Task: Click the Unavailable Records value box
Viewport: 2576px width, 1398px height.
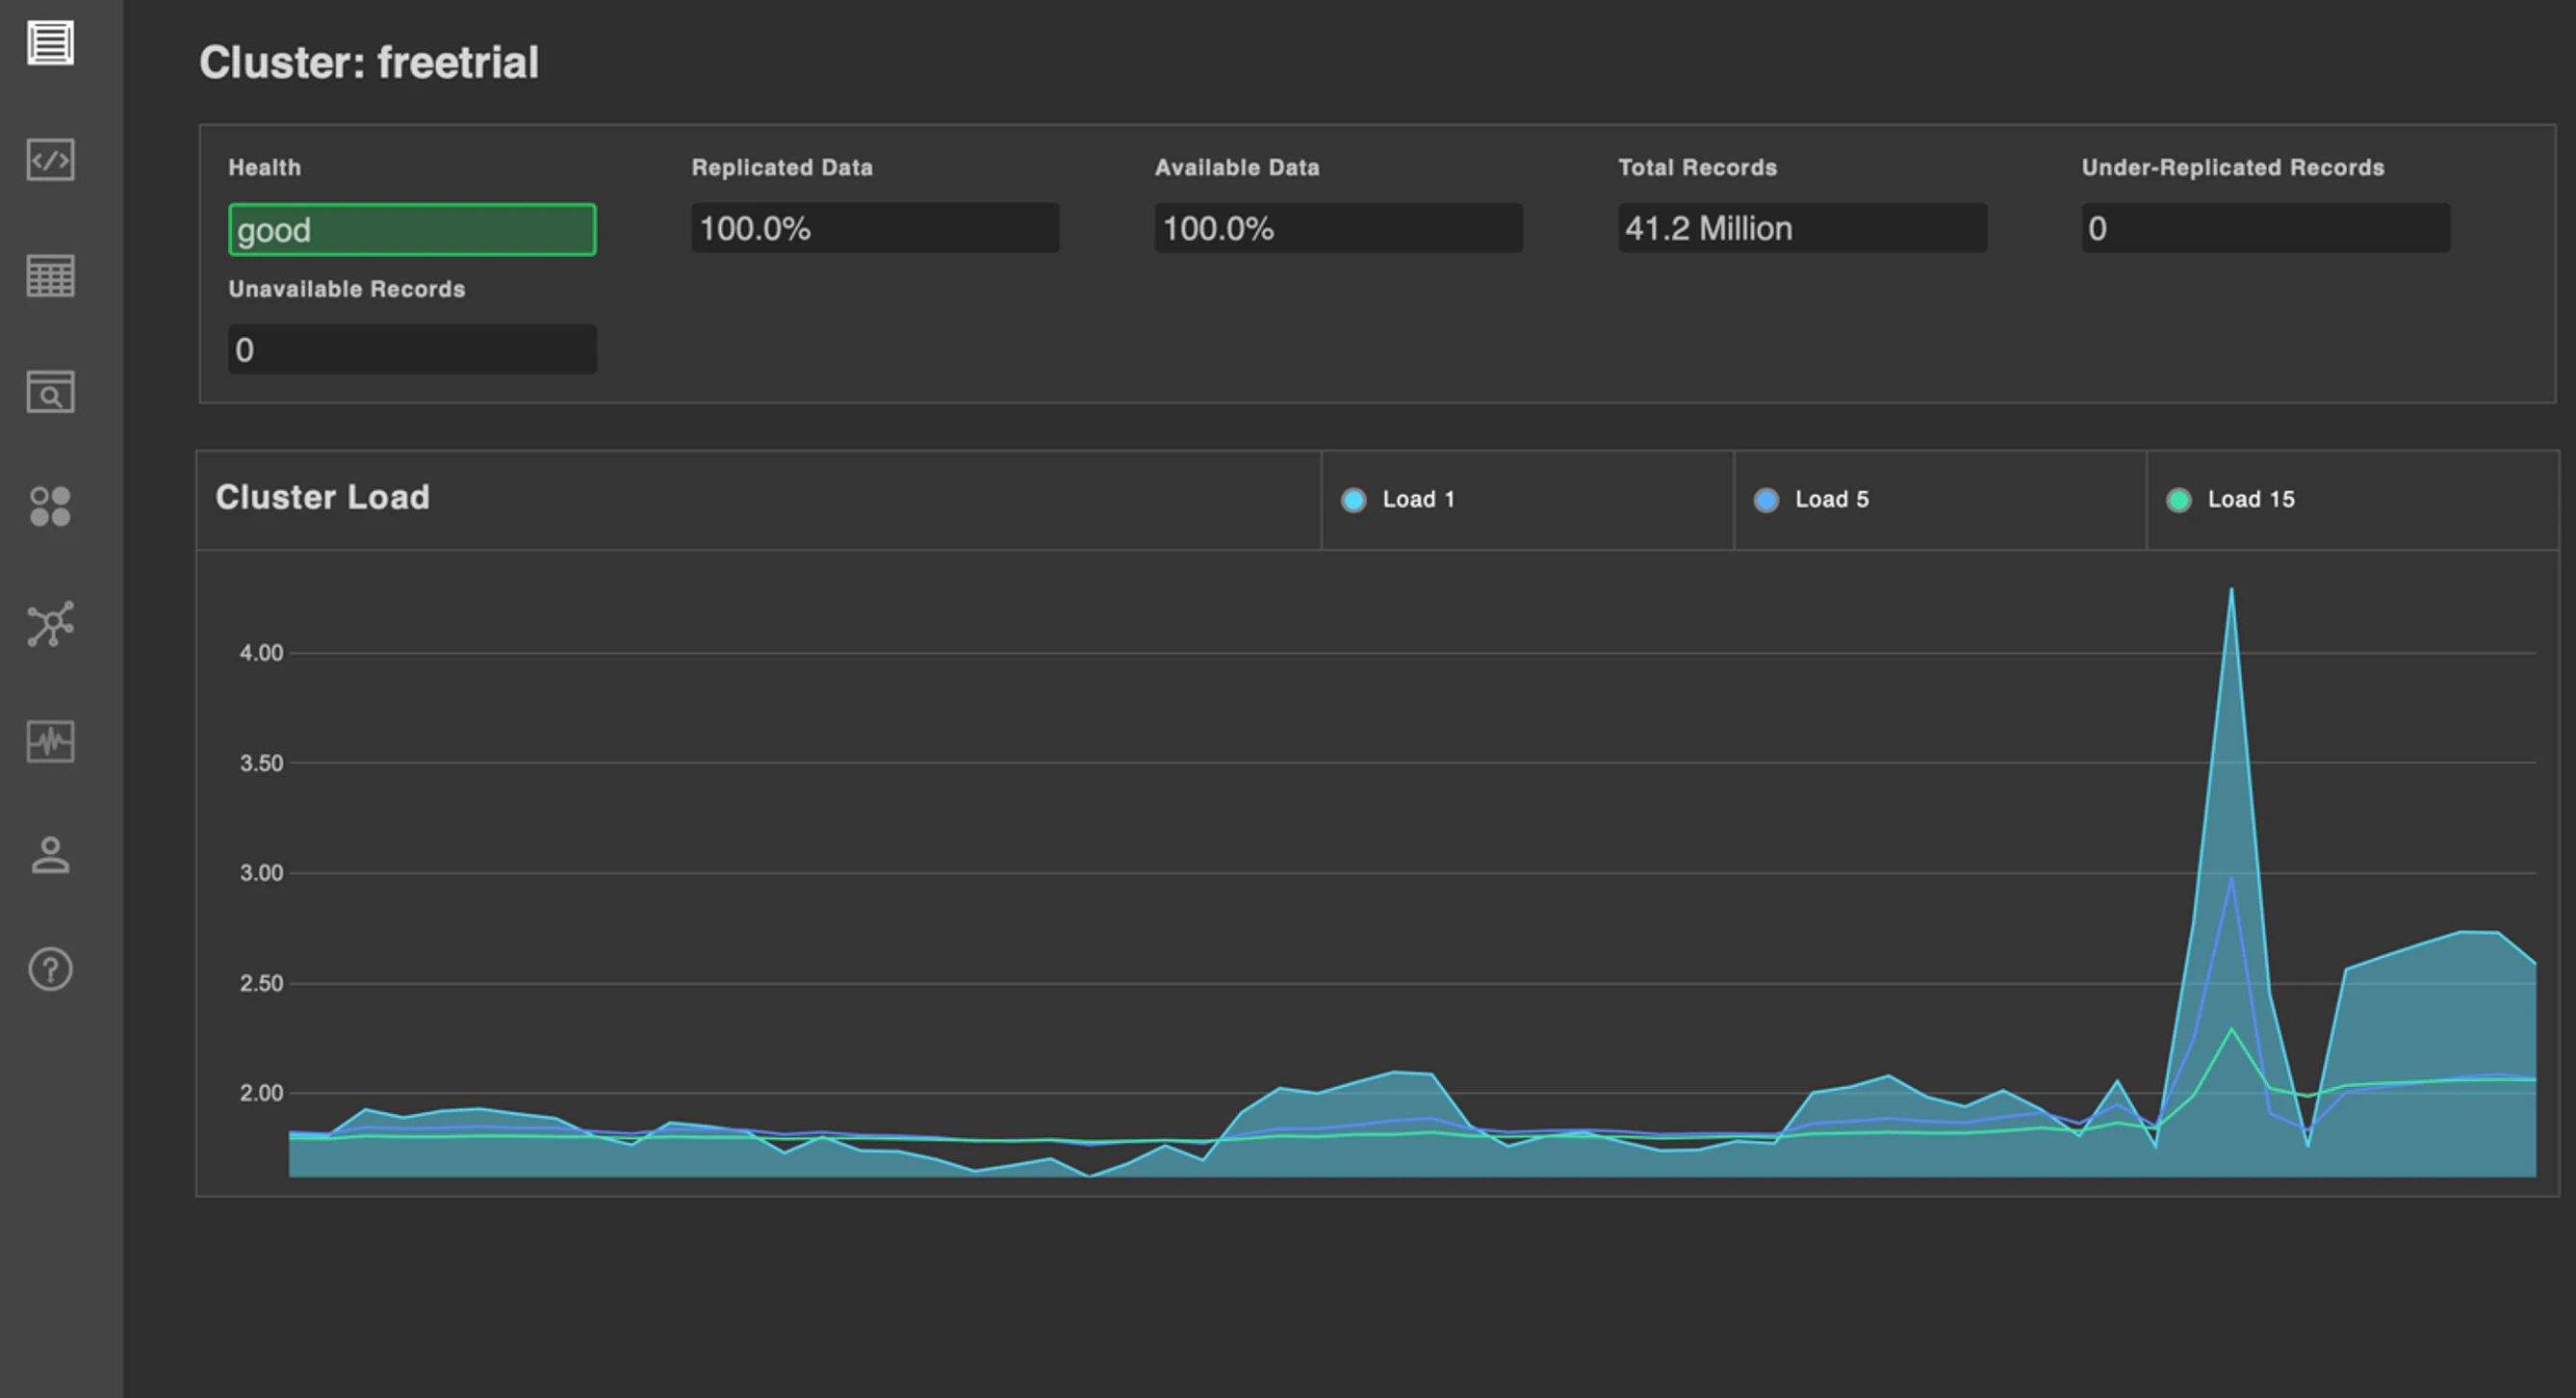Action: (x=412, y=349)
